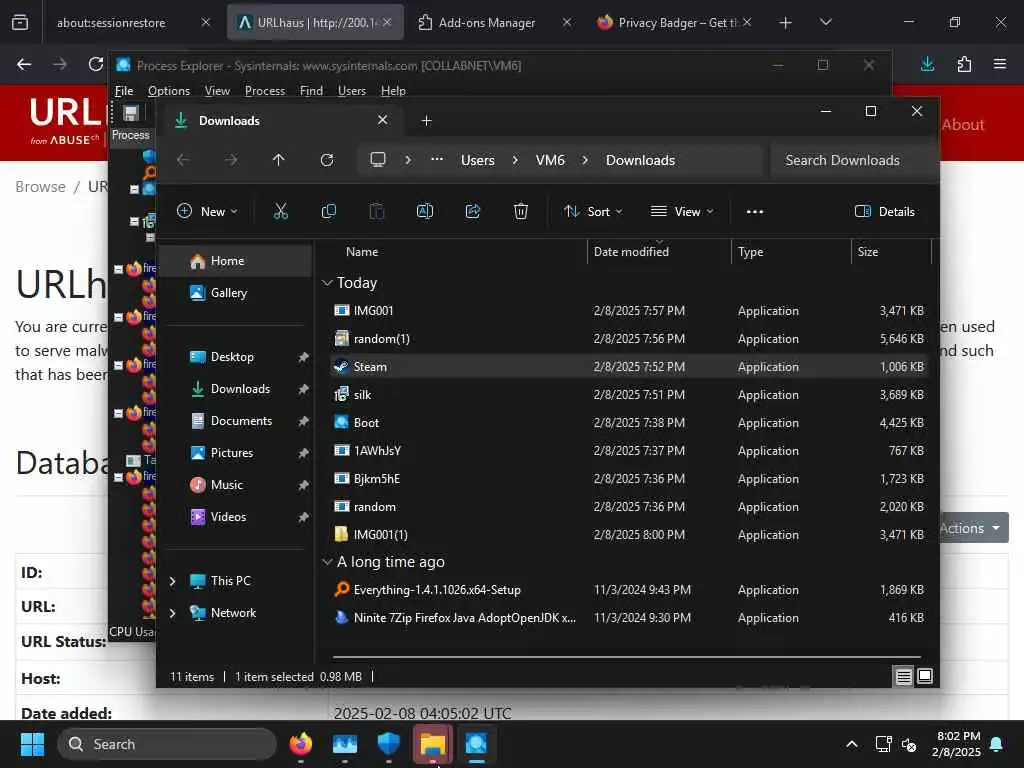Click the Forward arrow in File Explorer
This screenshot has height=768, width=1024.
[x=231, y=160]
